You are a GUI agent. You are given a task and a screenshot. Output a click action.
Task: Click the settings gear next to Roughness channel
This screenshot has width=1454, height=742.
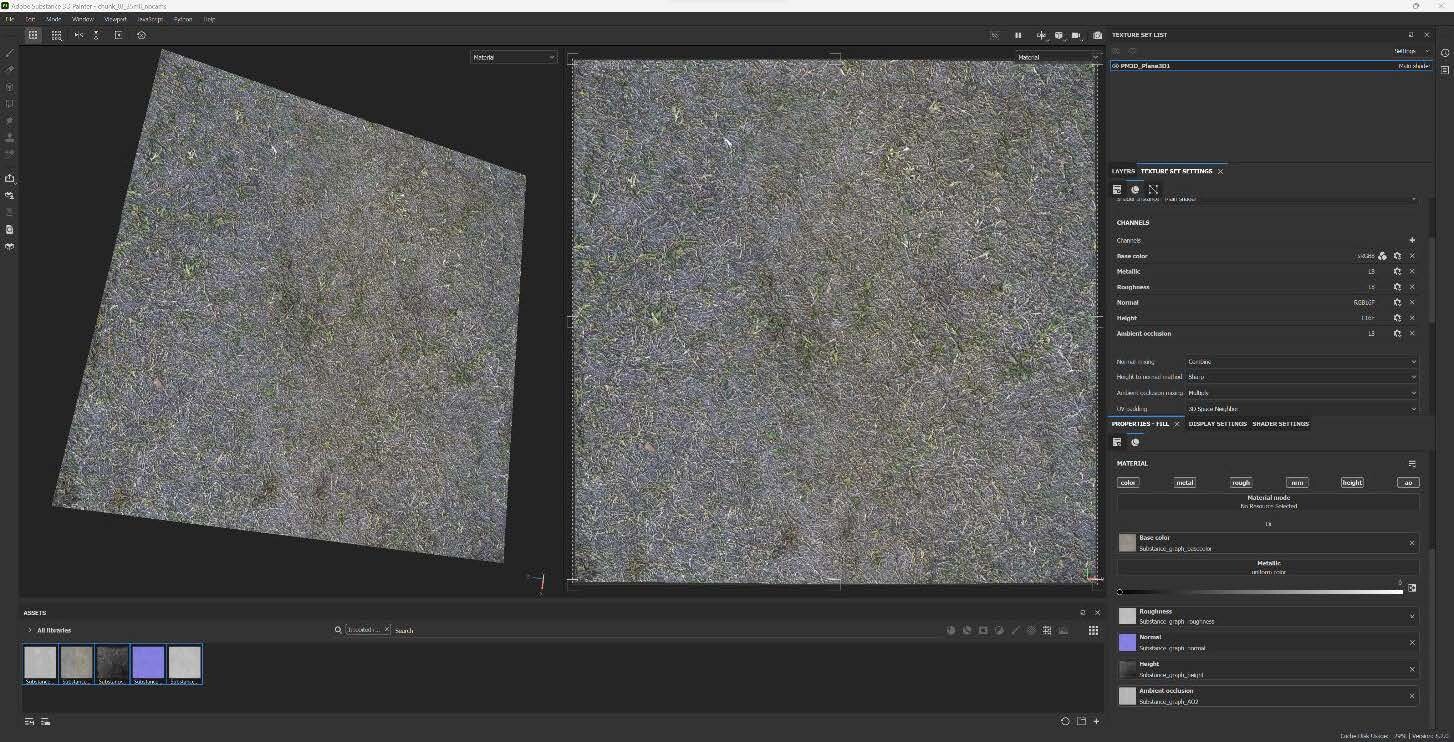coord(1397,287)
